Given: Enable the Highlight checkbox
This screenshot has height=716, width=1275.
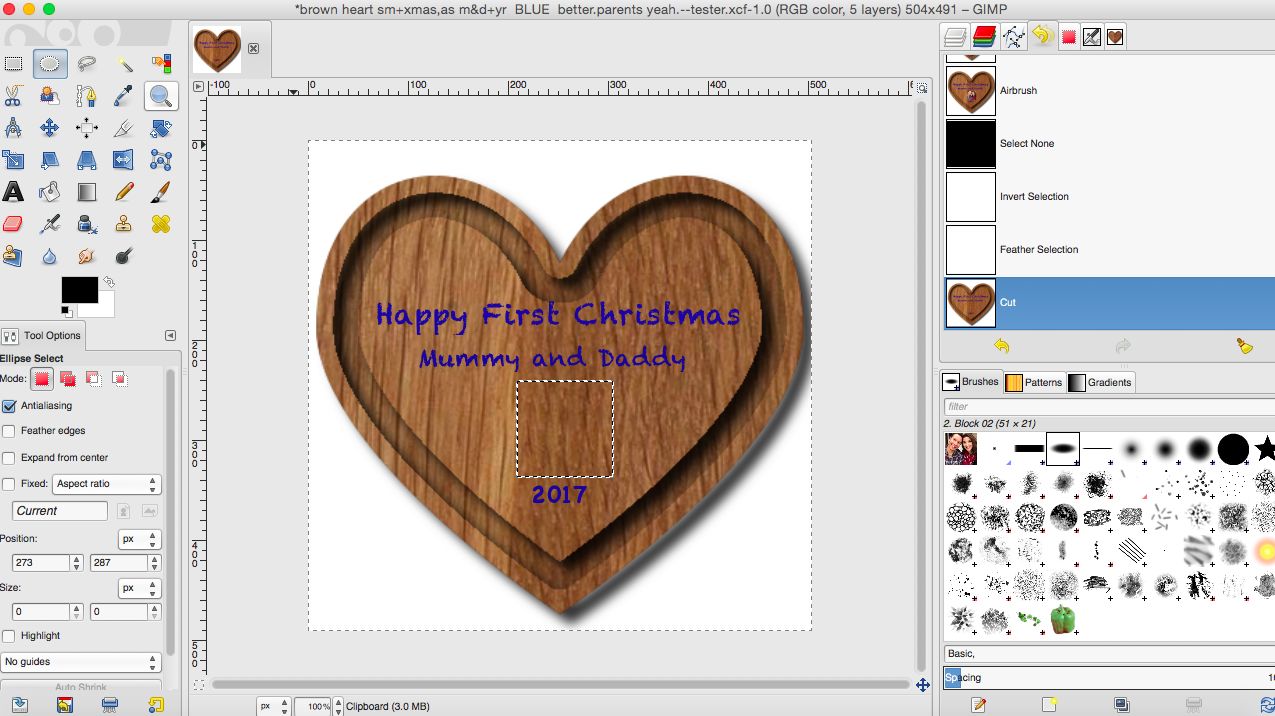Looking at the screenshot, I should (x=10, y=636).
